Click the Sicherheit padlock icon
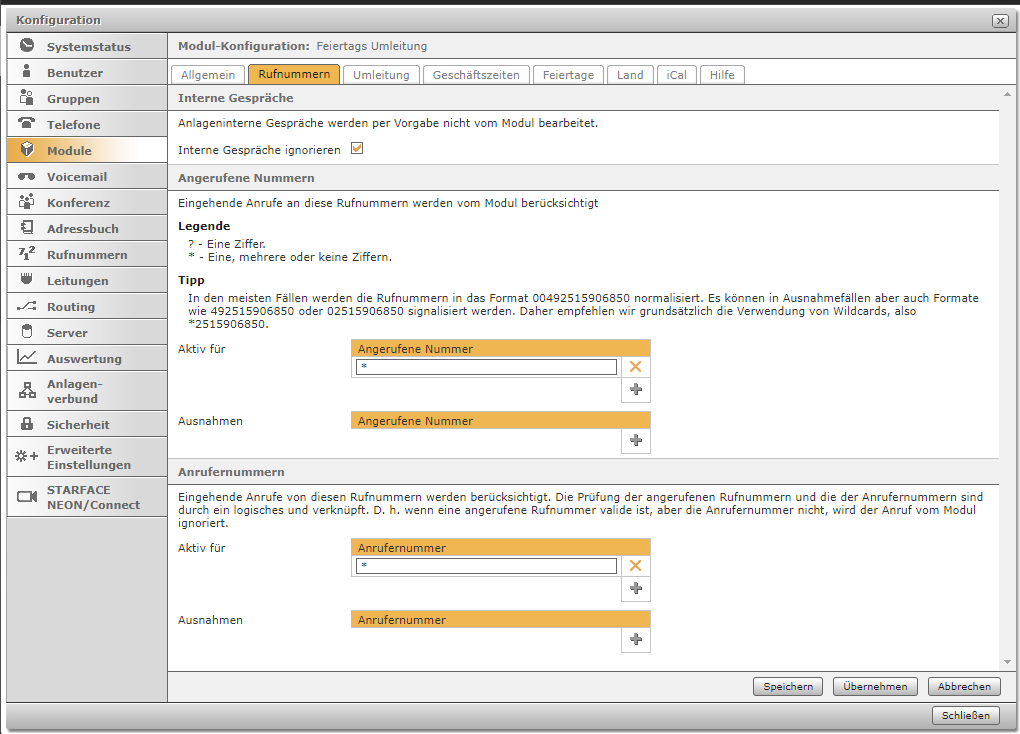The width and height of the screenshot is (1020, 734). click(27, 424)
